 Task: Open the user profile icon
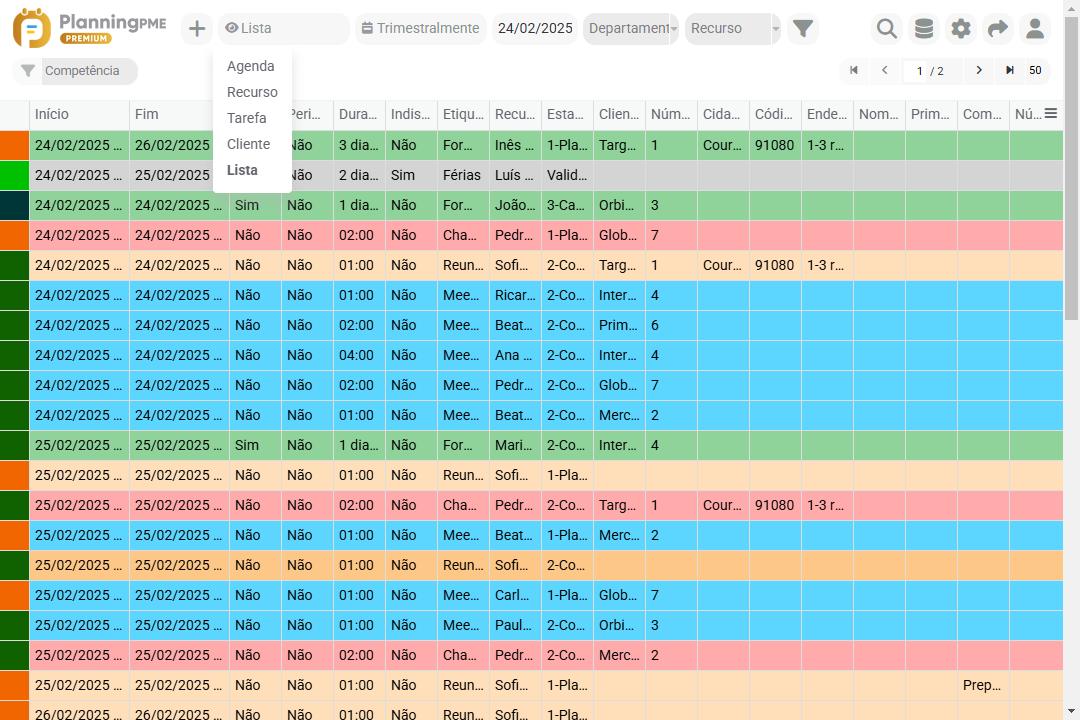[1035, 28]
